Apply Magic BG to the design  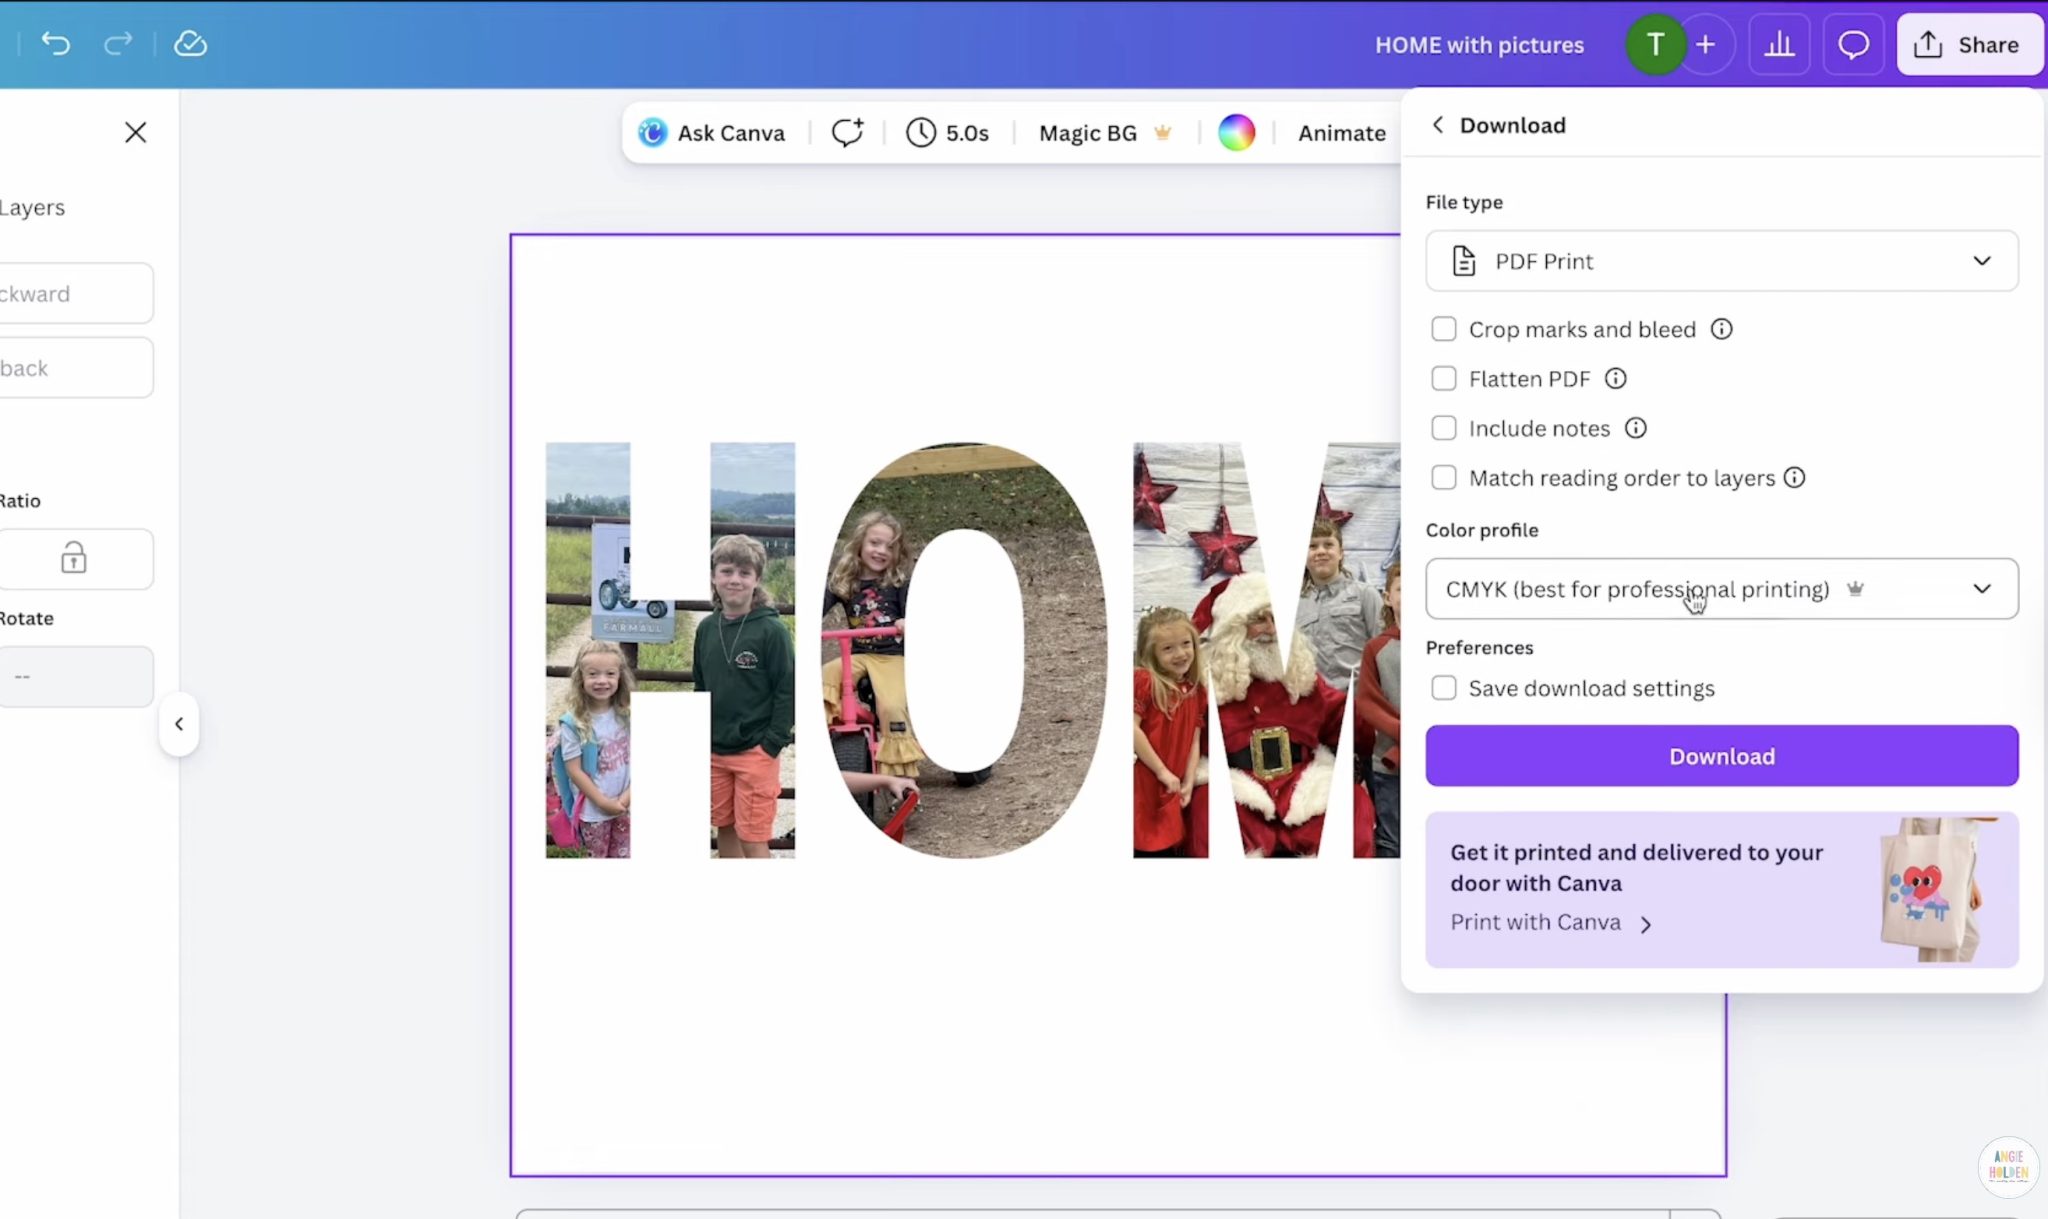pyautogui.click(x=1088, y=132)
